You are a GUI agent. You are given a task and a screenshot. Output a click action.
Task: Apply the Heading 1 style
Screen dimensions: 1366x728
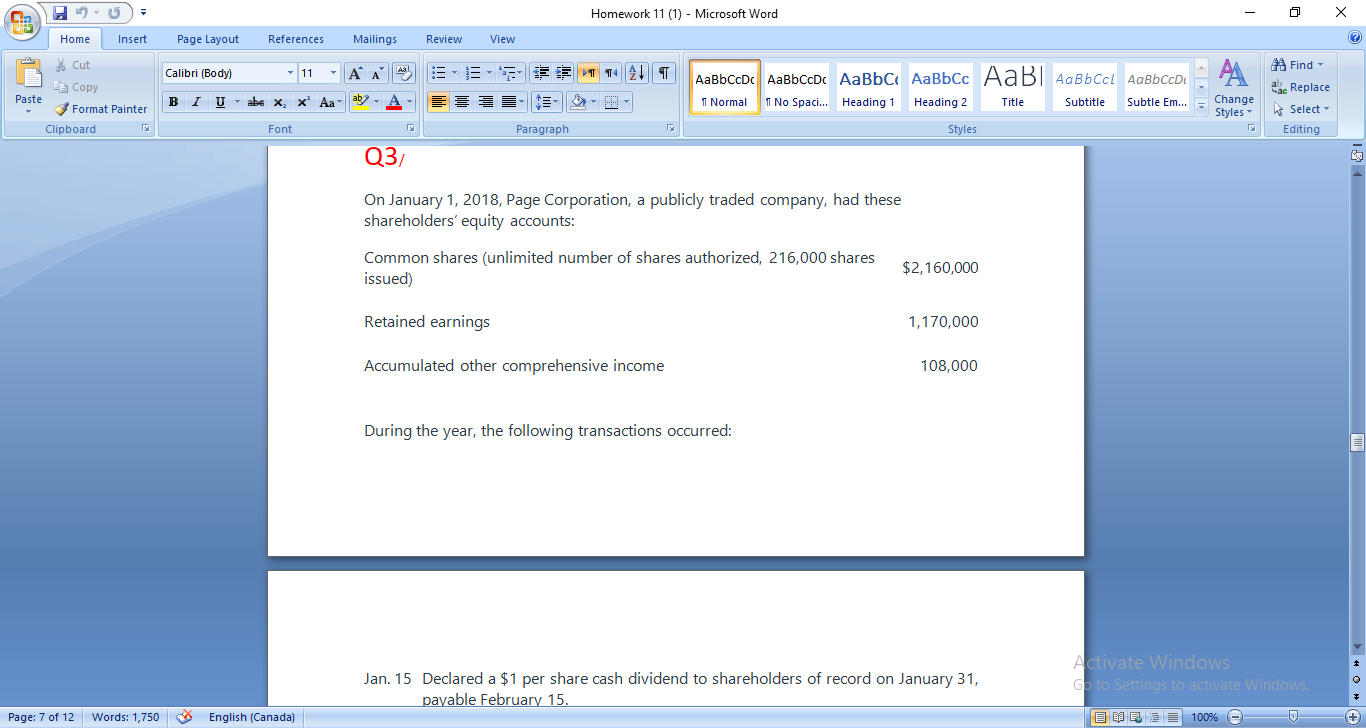[x=868, y=86]
